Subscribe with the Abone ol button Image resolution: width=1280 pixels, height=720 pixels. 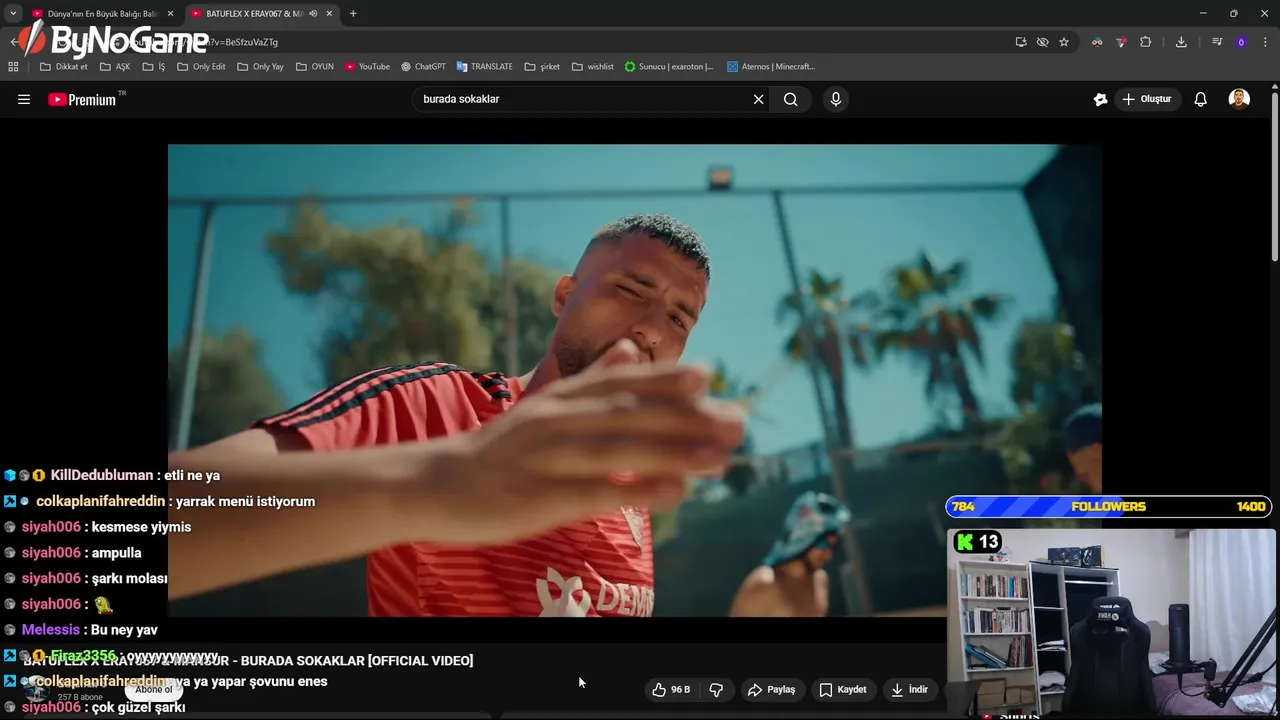click(154, 690)
